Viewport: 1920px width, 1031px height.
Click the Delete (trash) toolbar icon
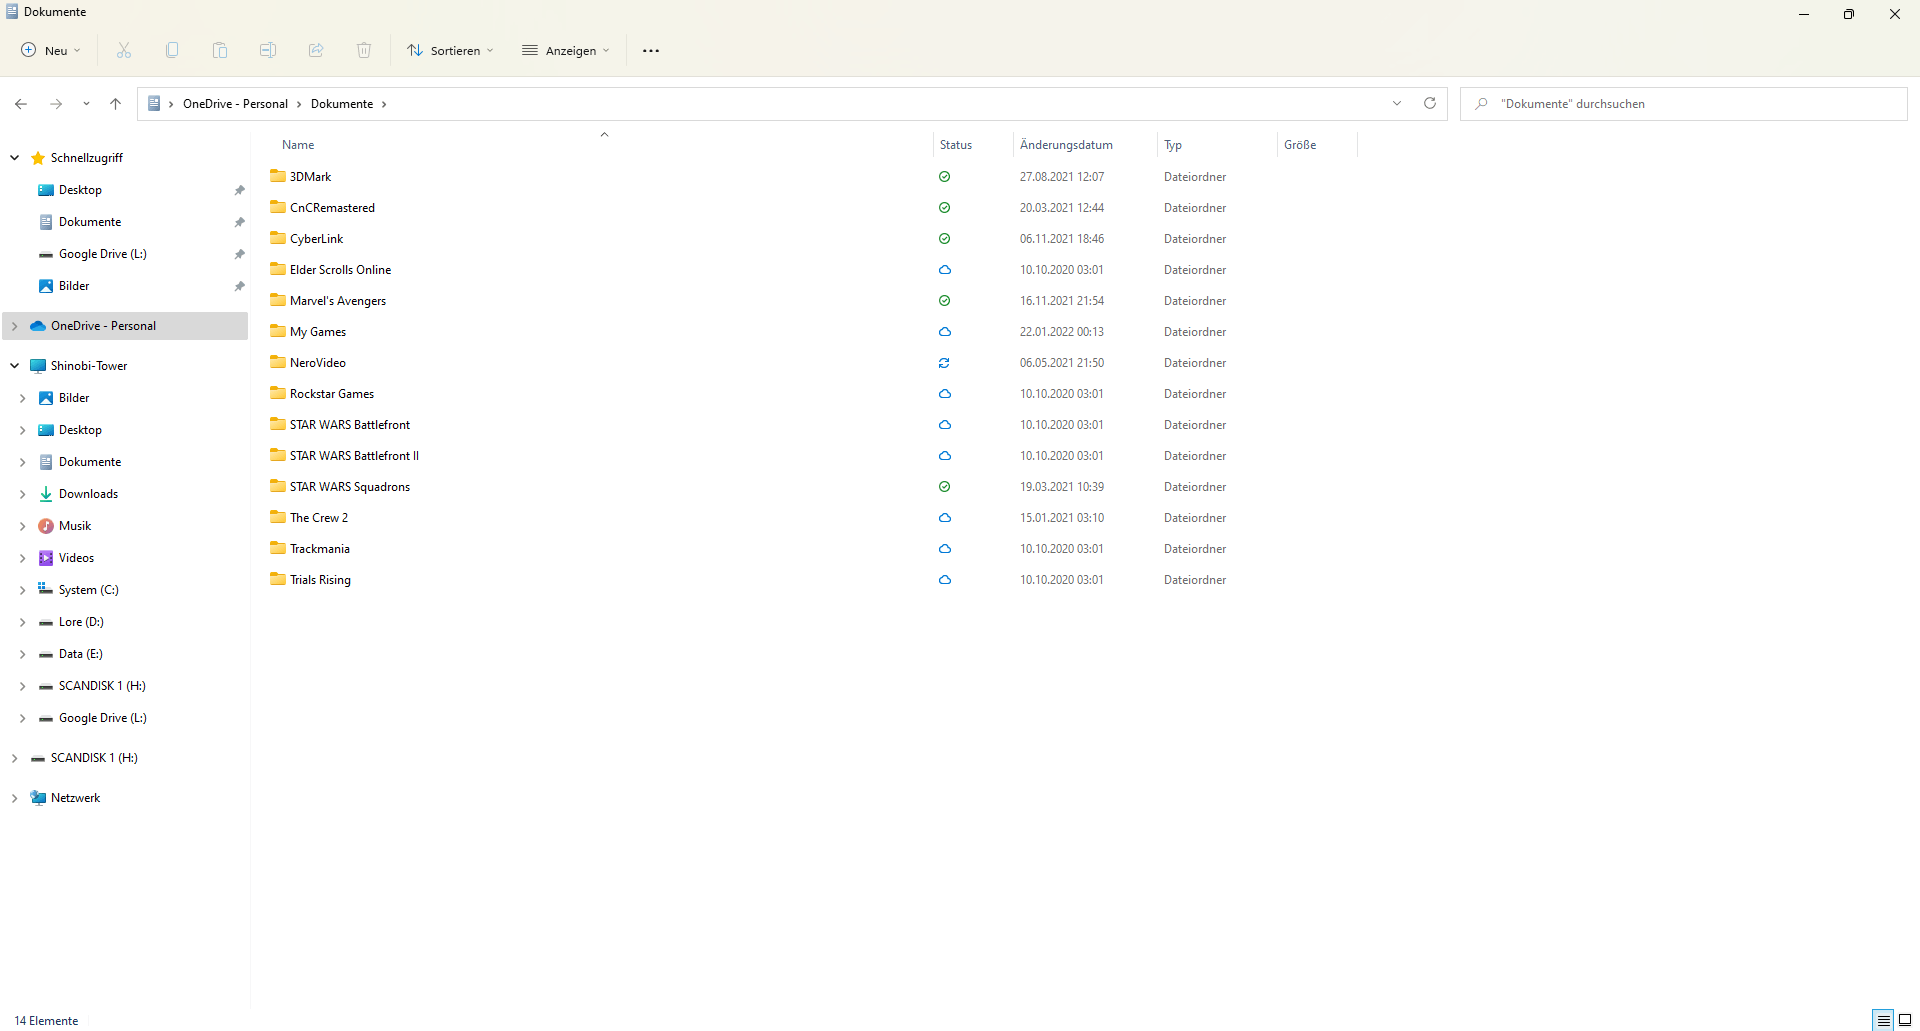click(364, 50)
